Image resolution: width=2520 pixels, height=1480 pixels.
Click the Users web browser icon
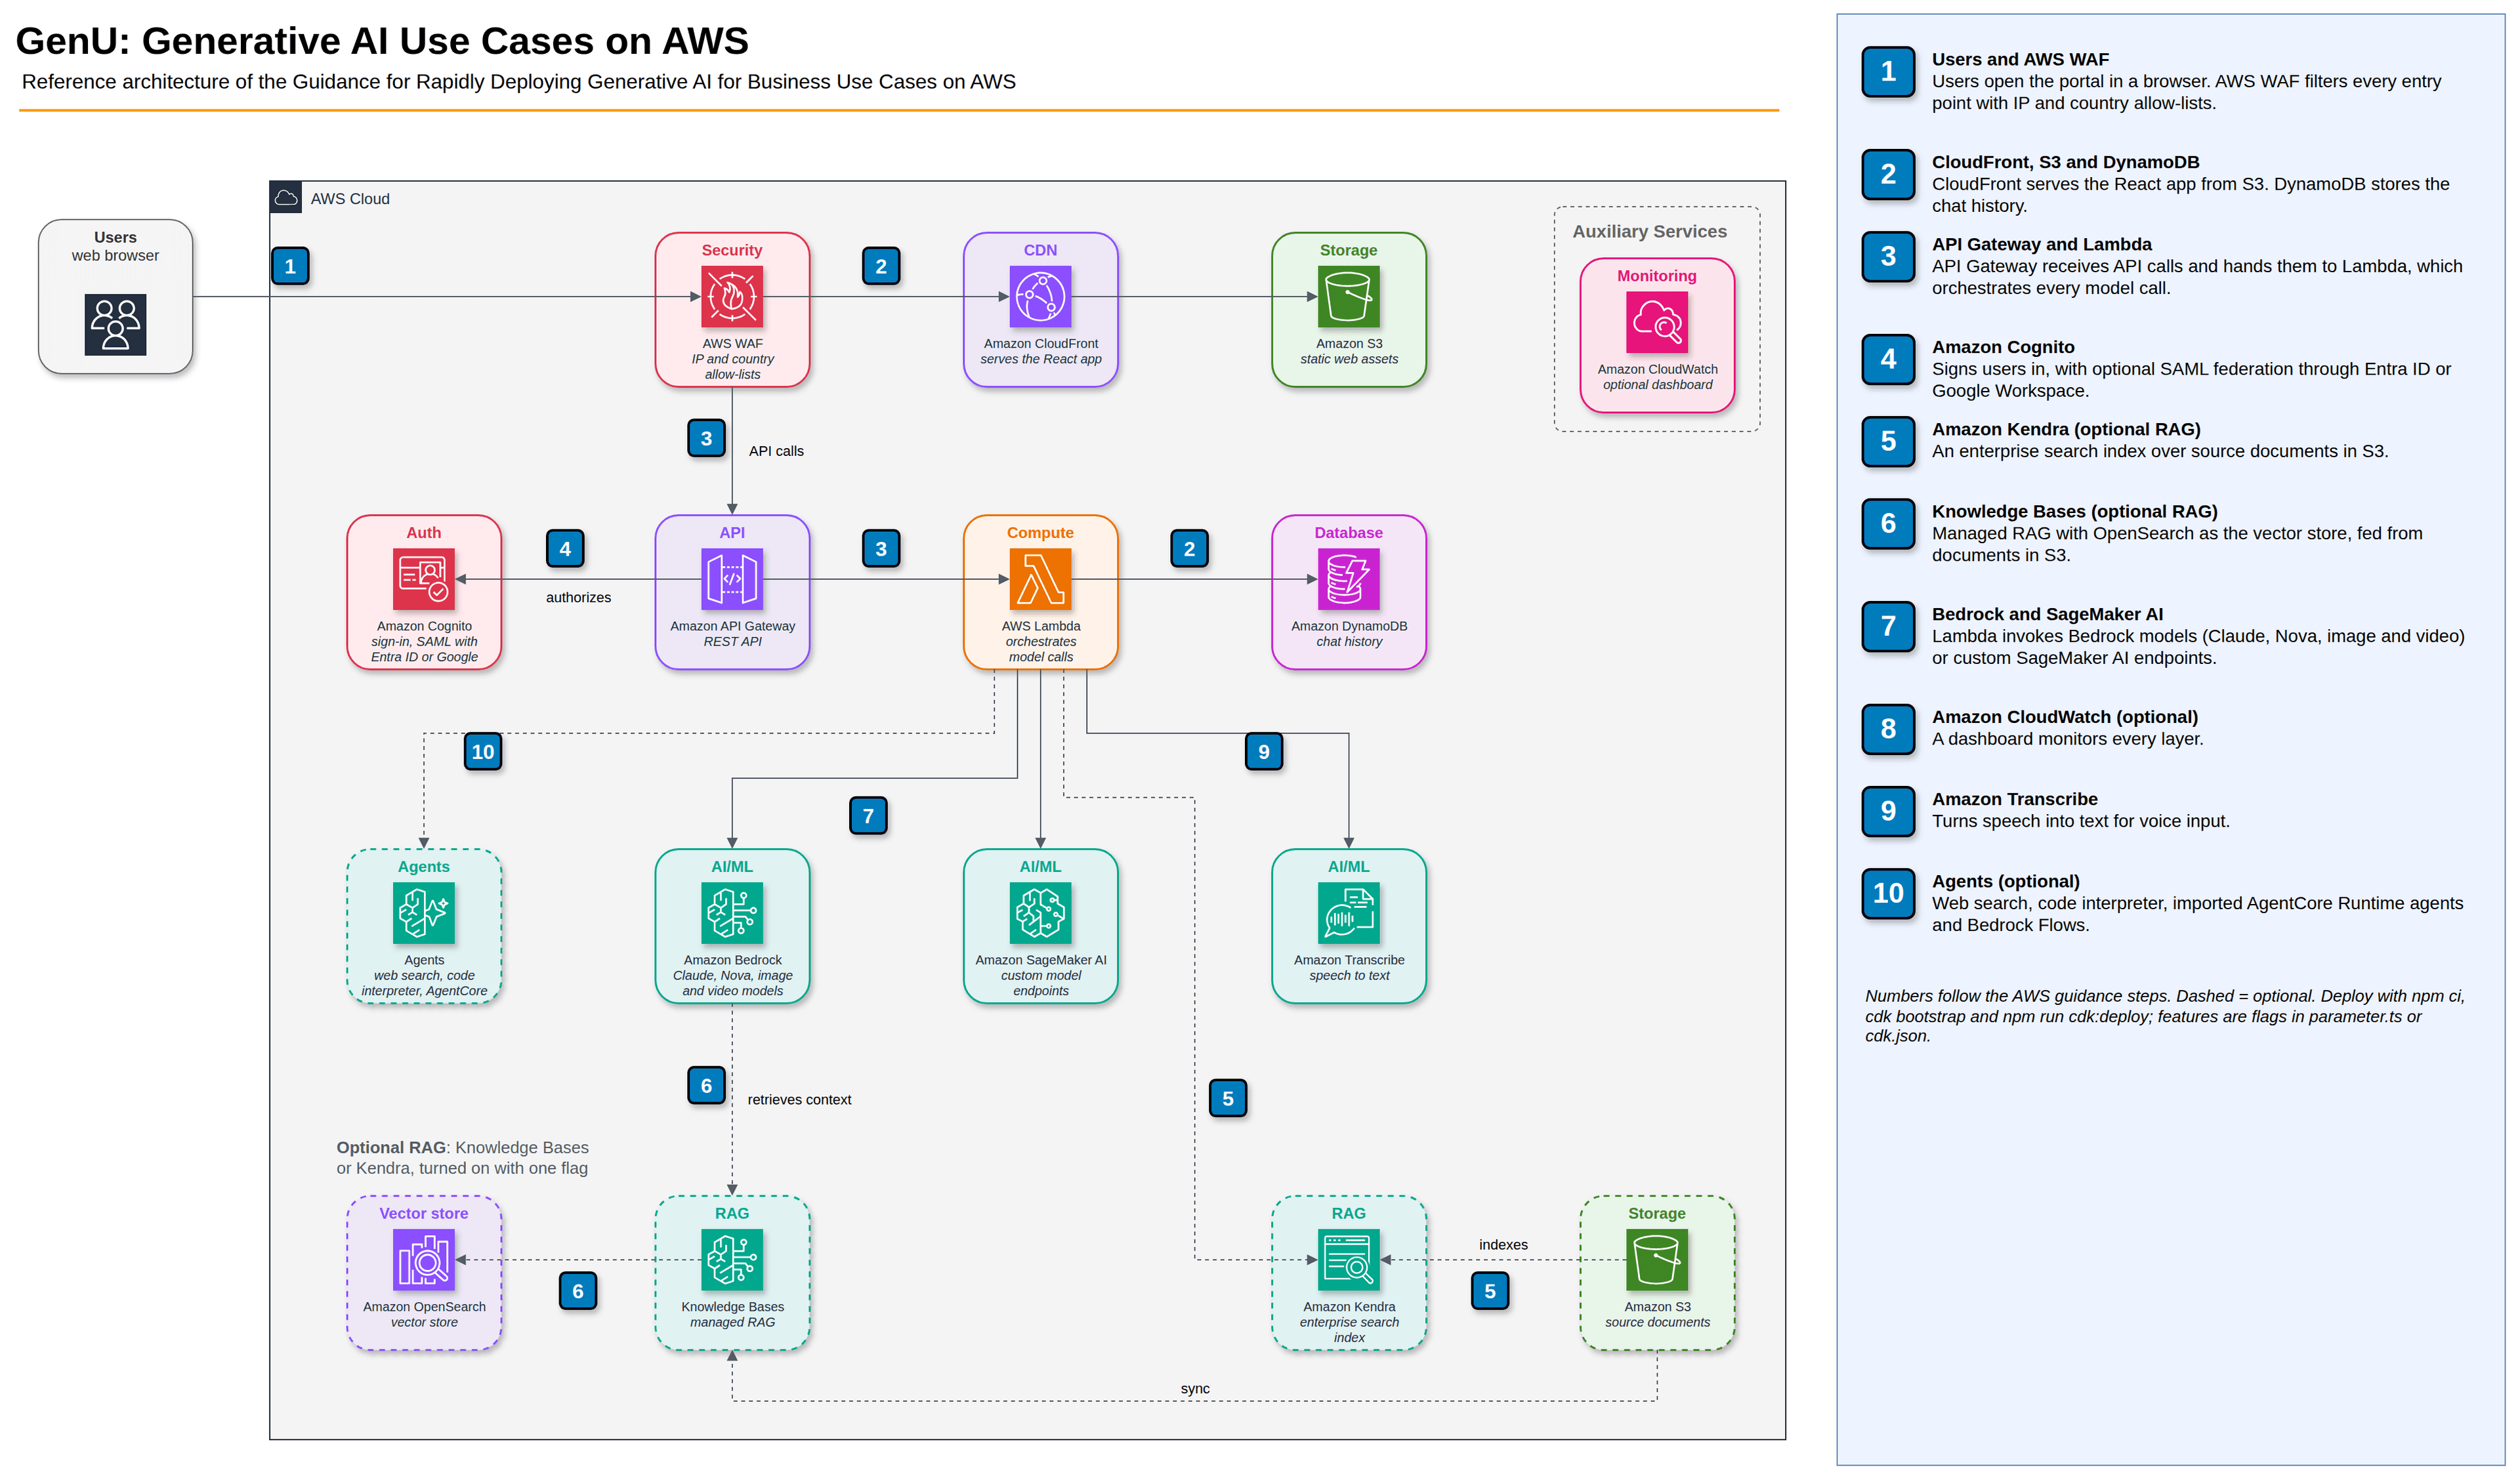coord(115,325)
